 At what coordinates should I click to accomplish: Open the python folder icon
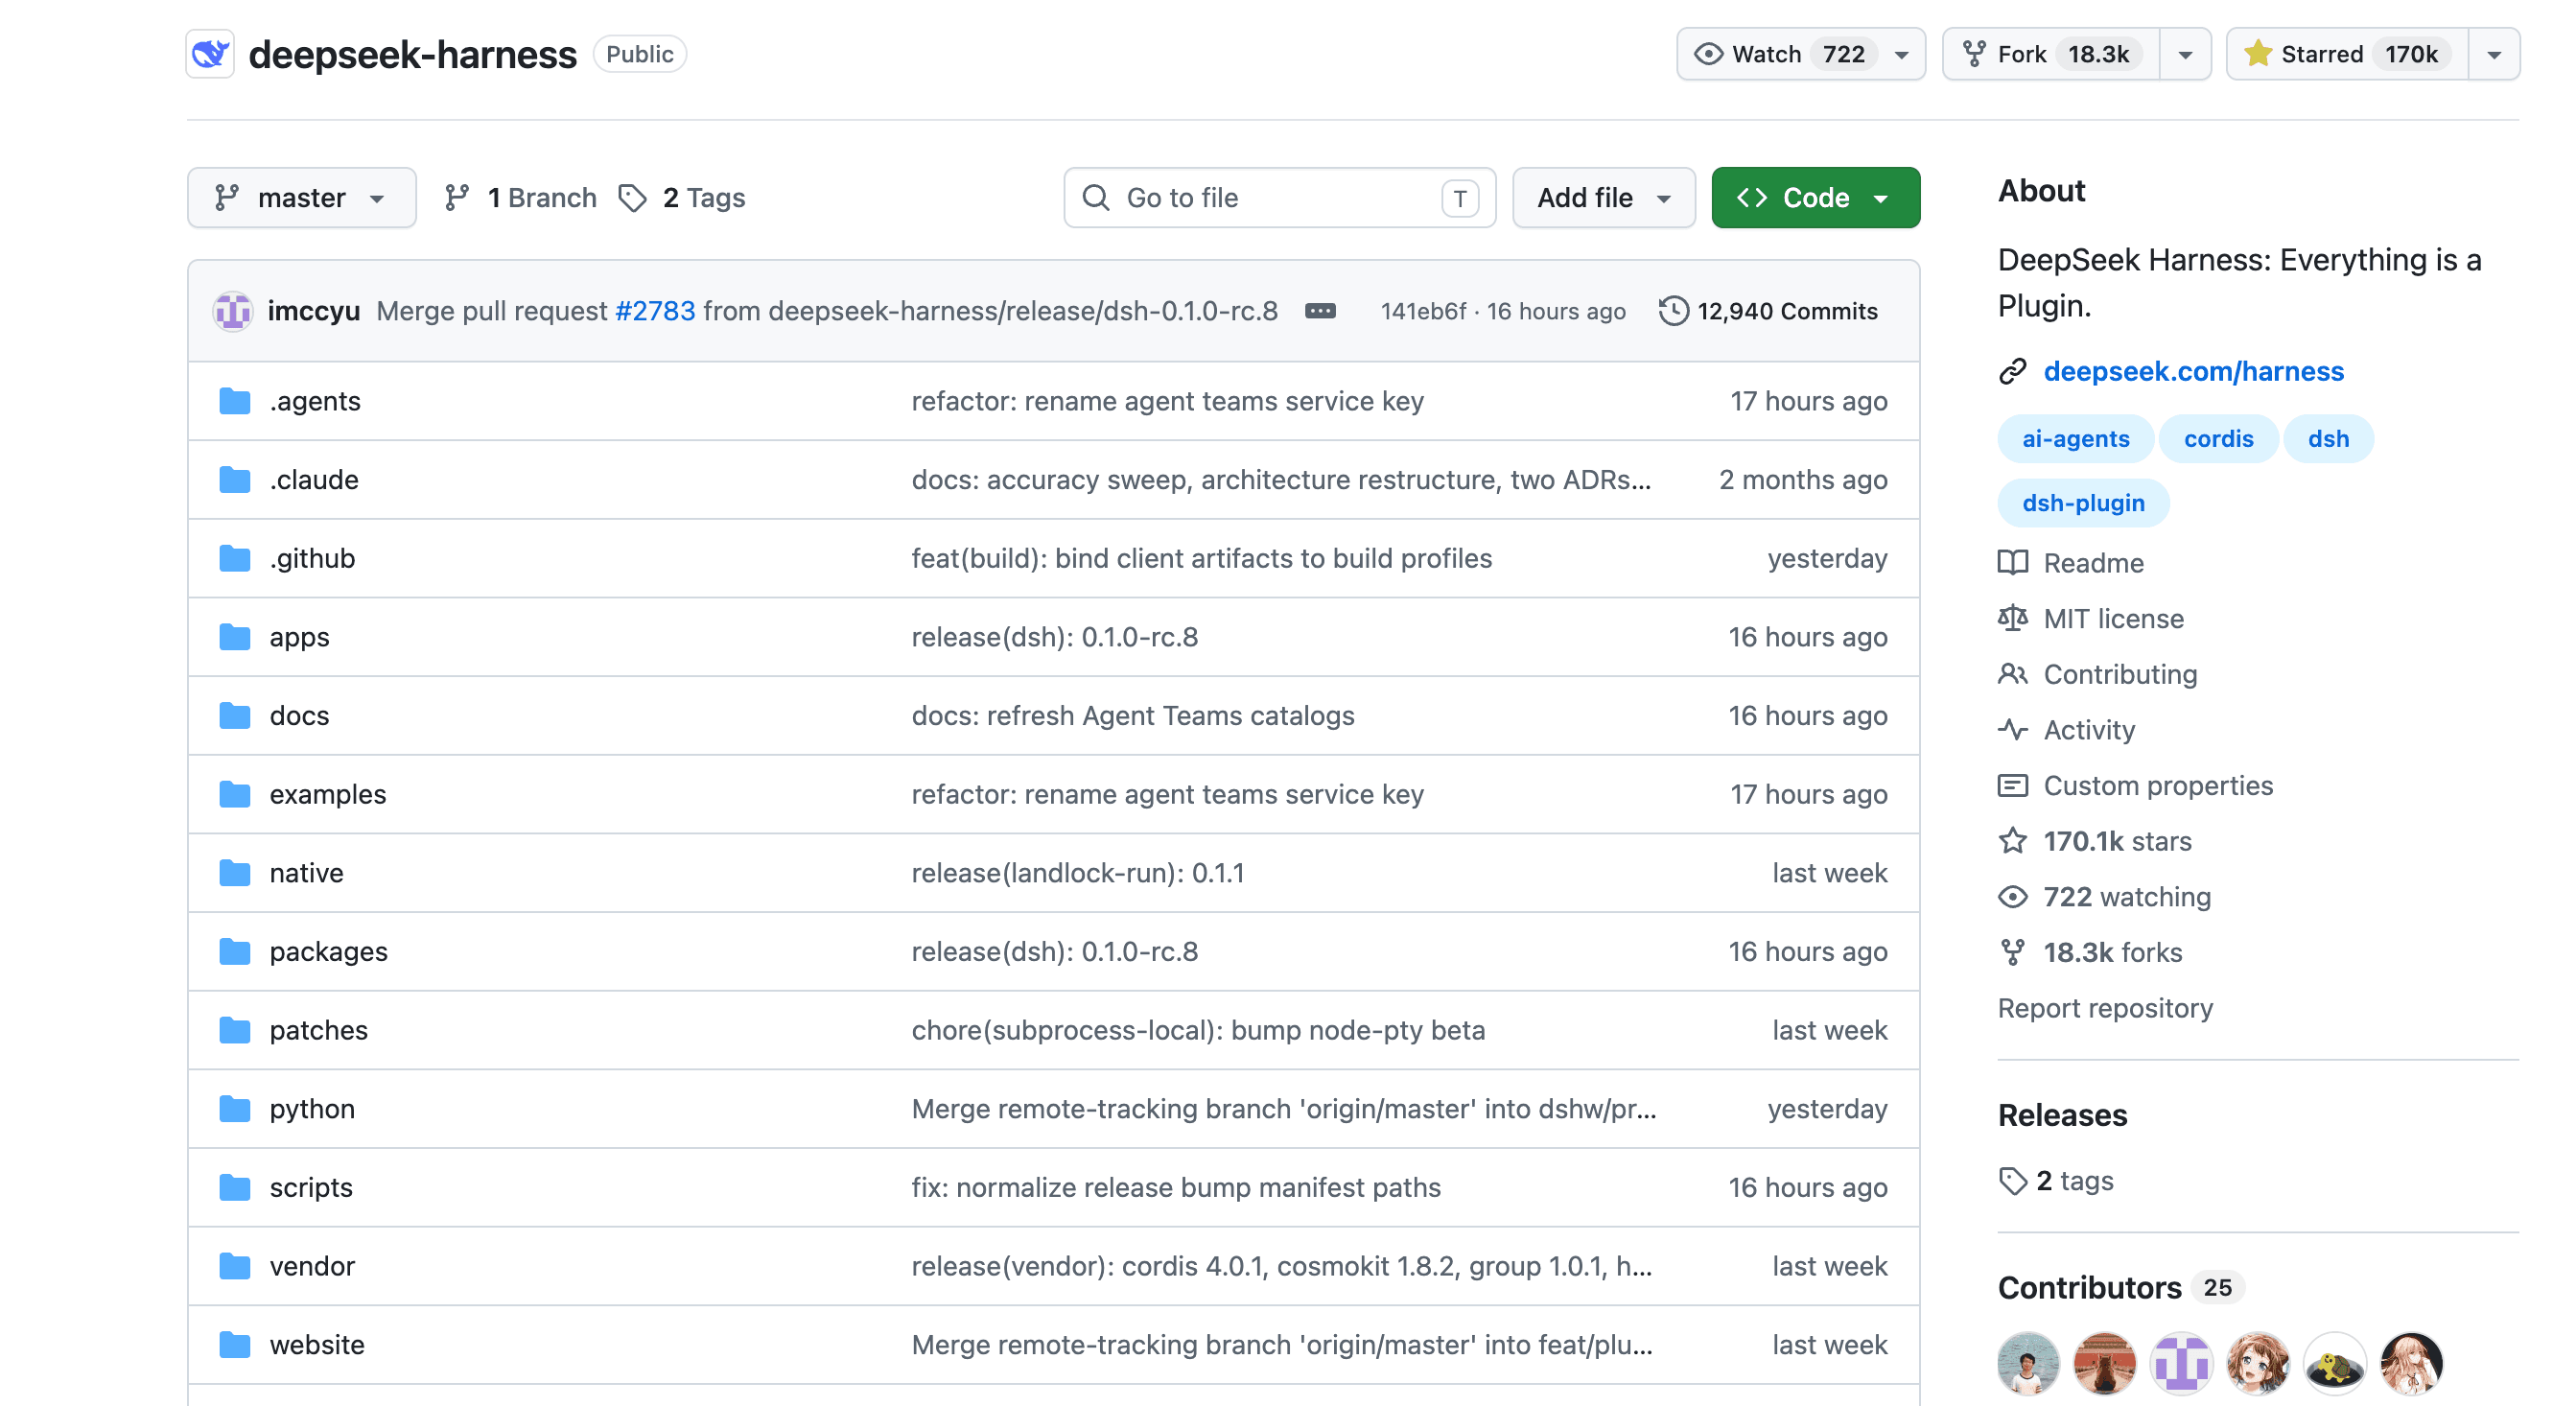235,1109
